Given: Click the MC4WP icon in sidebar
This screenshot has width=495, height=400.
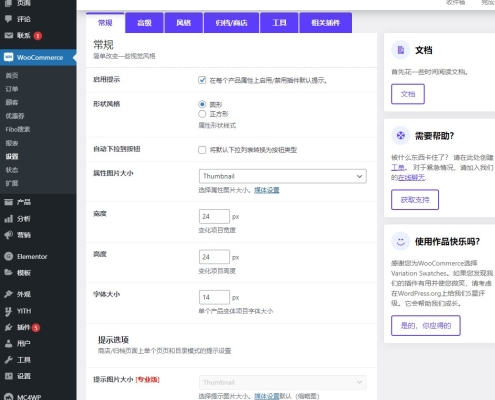Looking at the screenshot, I should click(x=8, y=397).
